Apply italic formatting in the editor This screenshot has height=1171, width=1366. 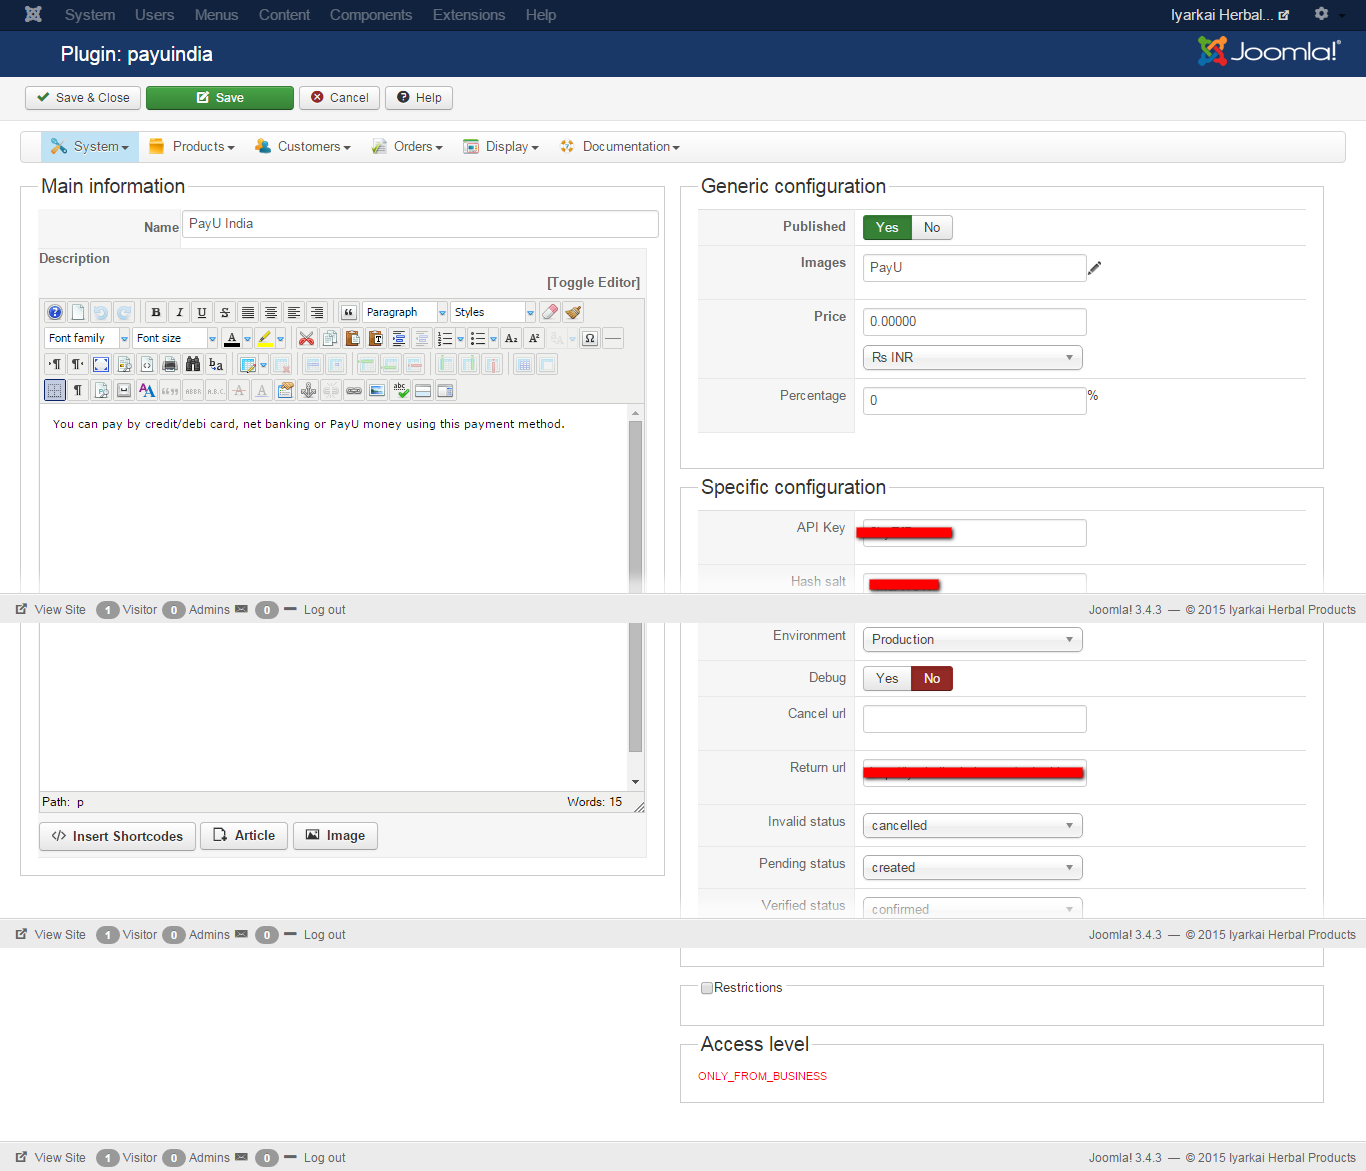click(179, 312)
